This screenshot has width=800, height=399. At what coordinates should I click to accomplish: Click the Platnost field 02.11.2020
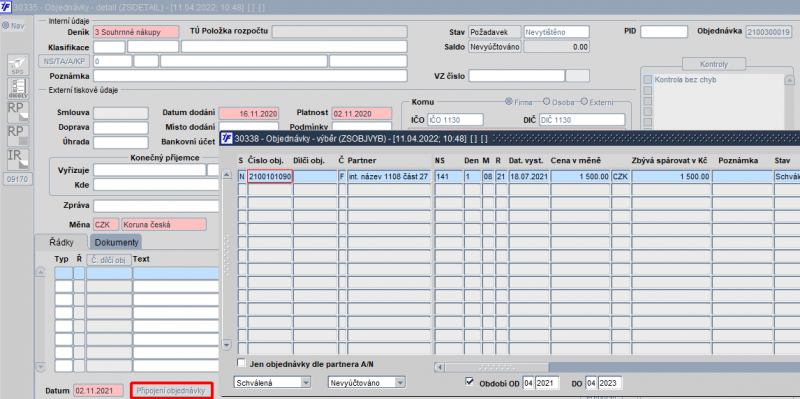point(362,113)
